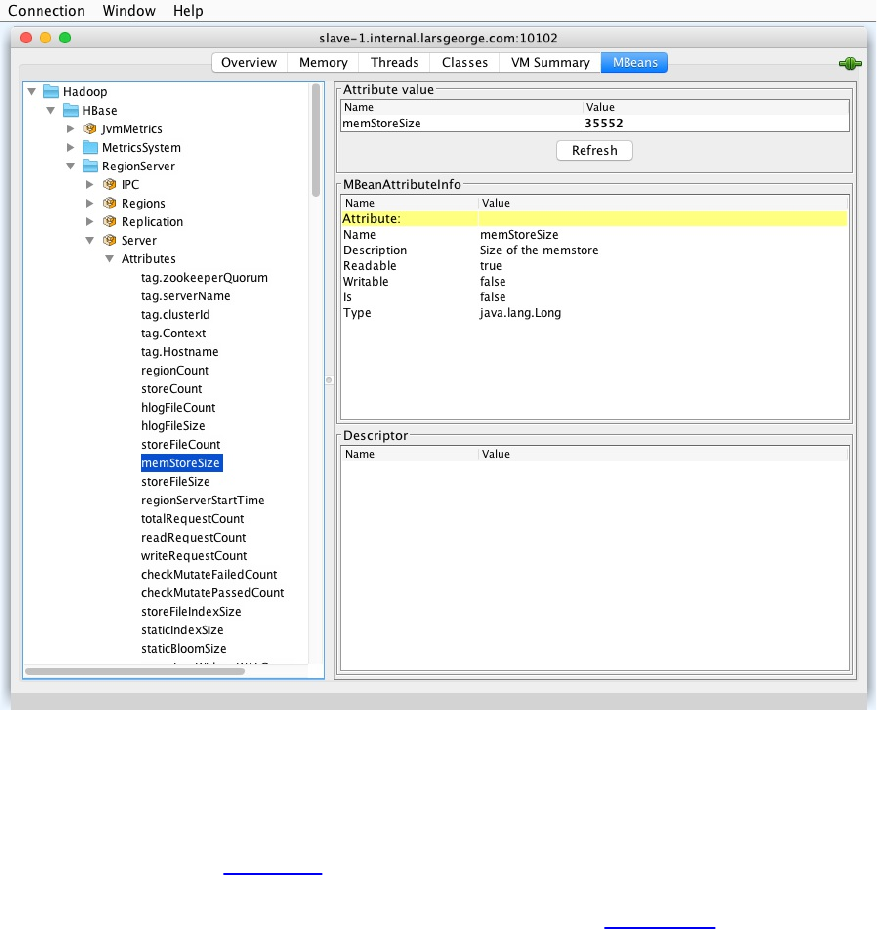Select the writeRequestCount attribute
Image resolution: width=877 pixels, height=929 pixels.
tap(194, 556)
